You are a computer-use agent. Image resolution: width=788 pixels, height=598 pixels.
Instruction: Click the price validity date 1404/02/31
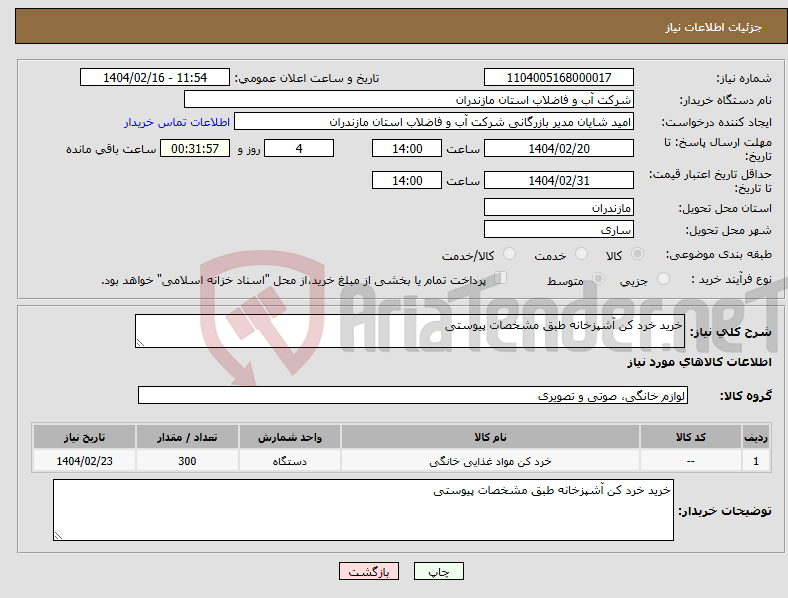559,180
